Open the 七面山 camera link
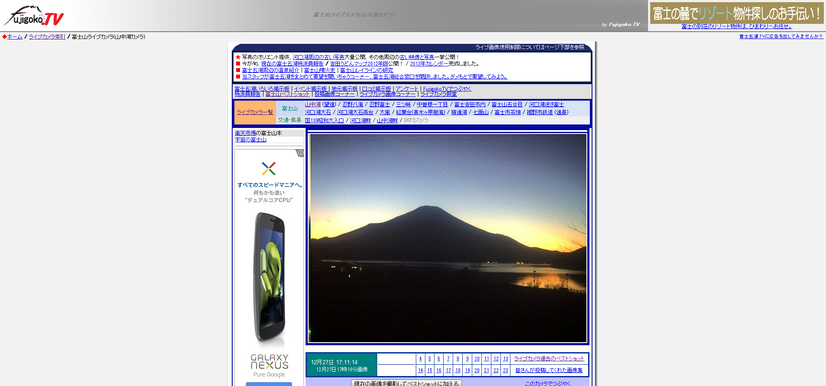 (480, 112)
